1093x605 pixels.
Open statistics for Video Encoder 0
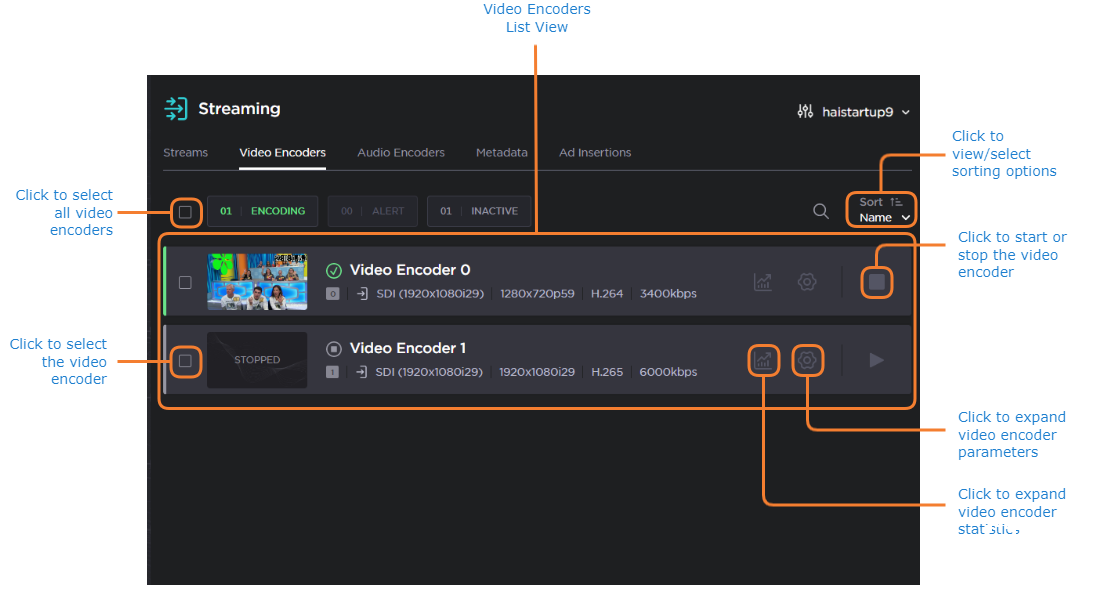(x=763, y=282)
